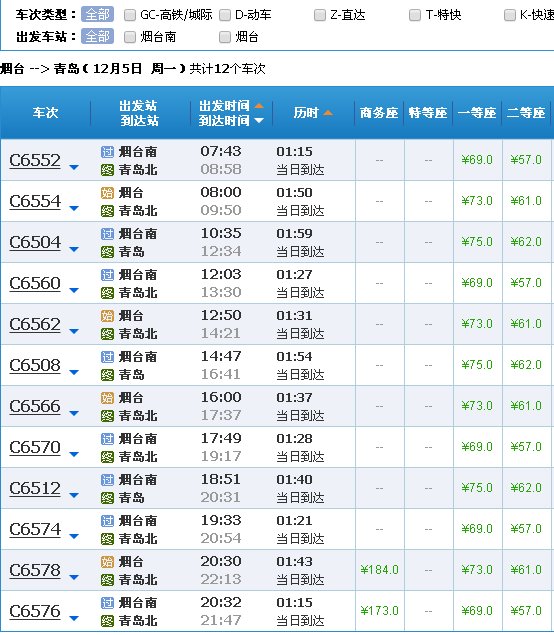Click the 过 pass-through icon beside C6552 烟台南
Viewport: 554px width, 635px height.
[x=107, y=152]
